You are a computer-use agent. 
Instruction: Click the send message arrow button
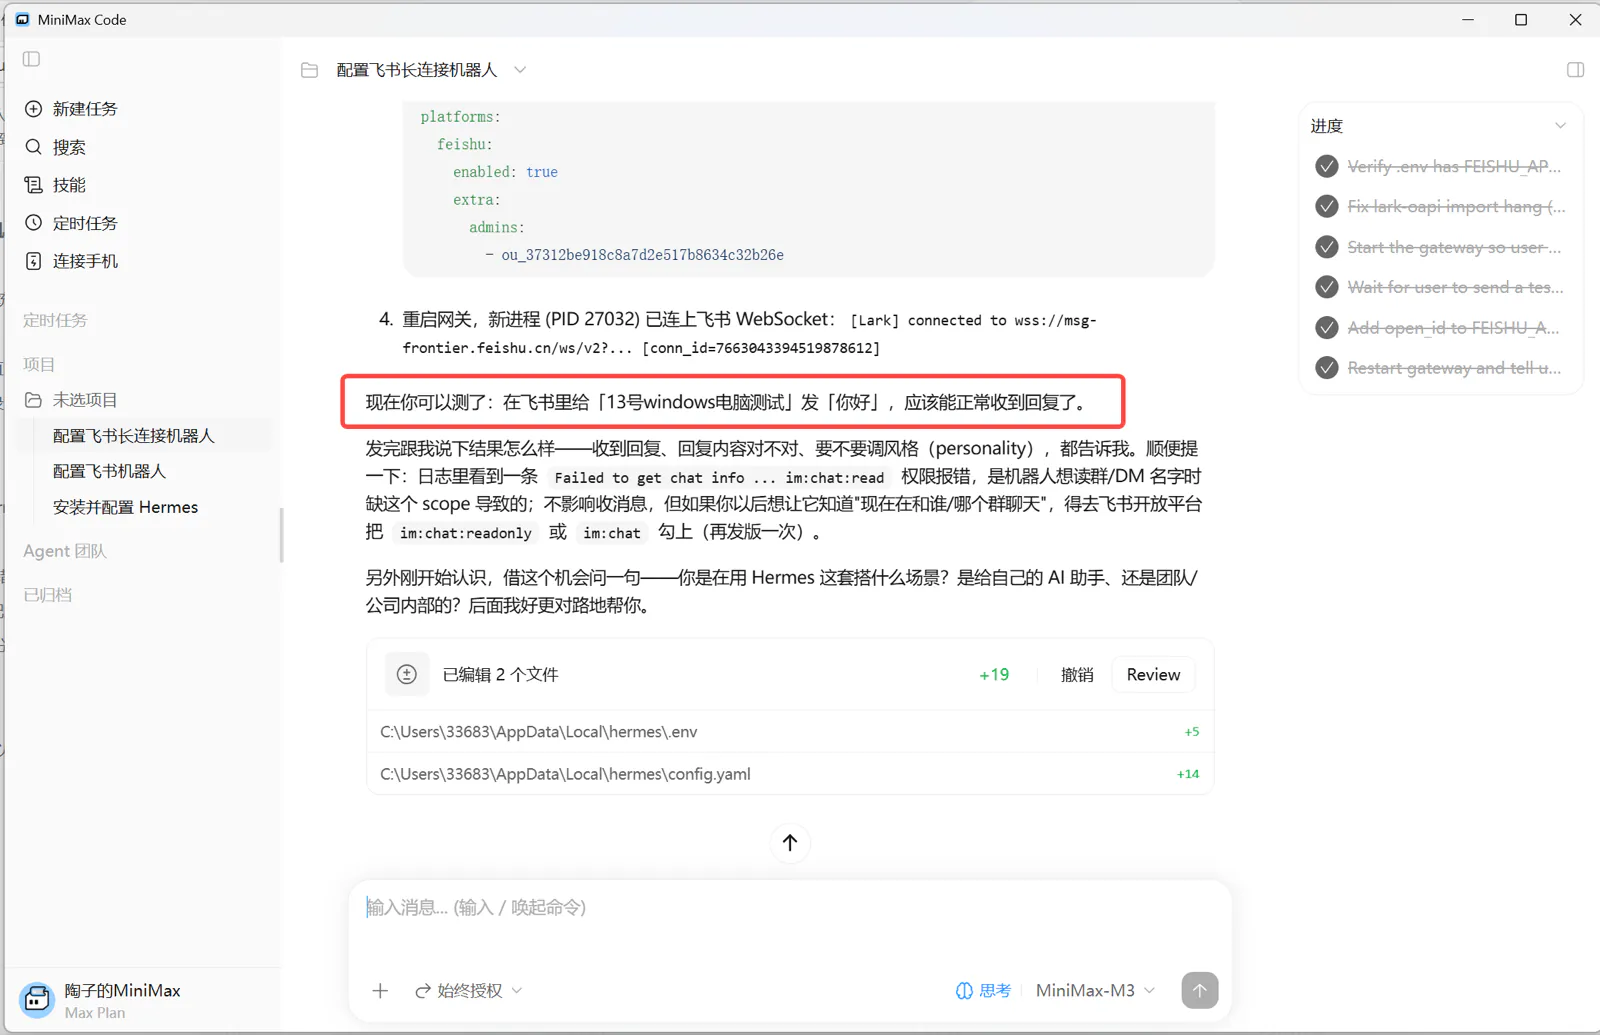[1200, 990]
